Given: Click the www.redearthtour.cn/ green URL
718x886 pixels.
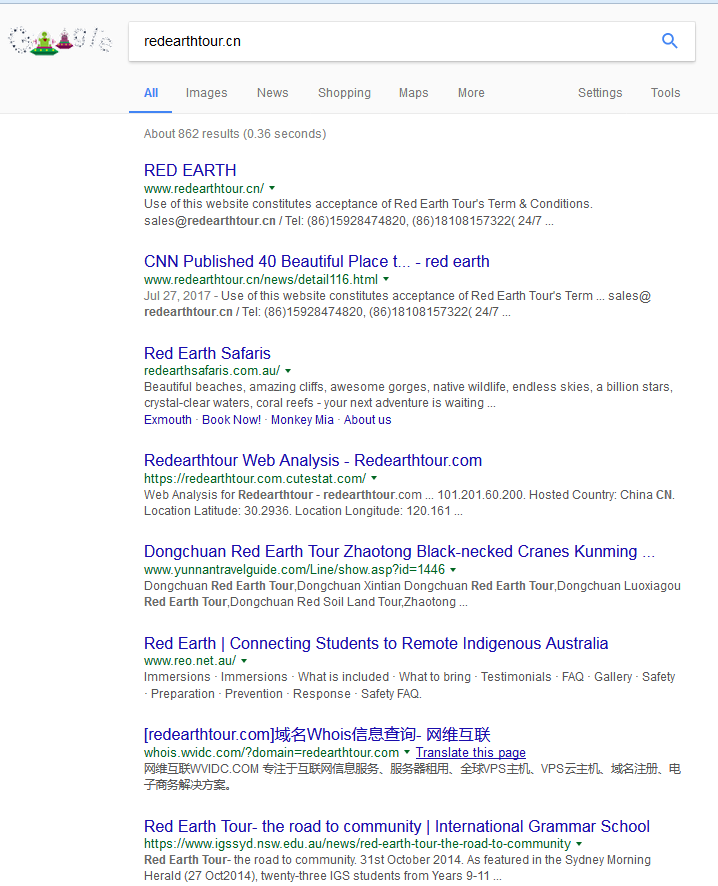Looking at the screenshot, I should pyautogui.click(x=204, y=188).
